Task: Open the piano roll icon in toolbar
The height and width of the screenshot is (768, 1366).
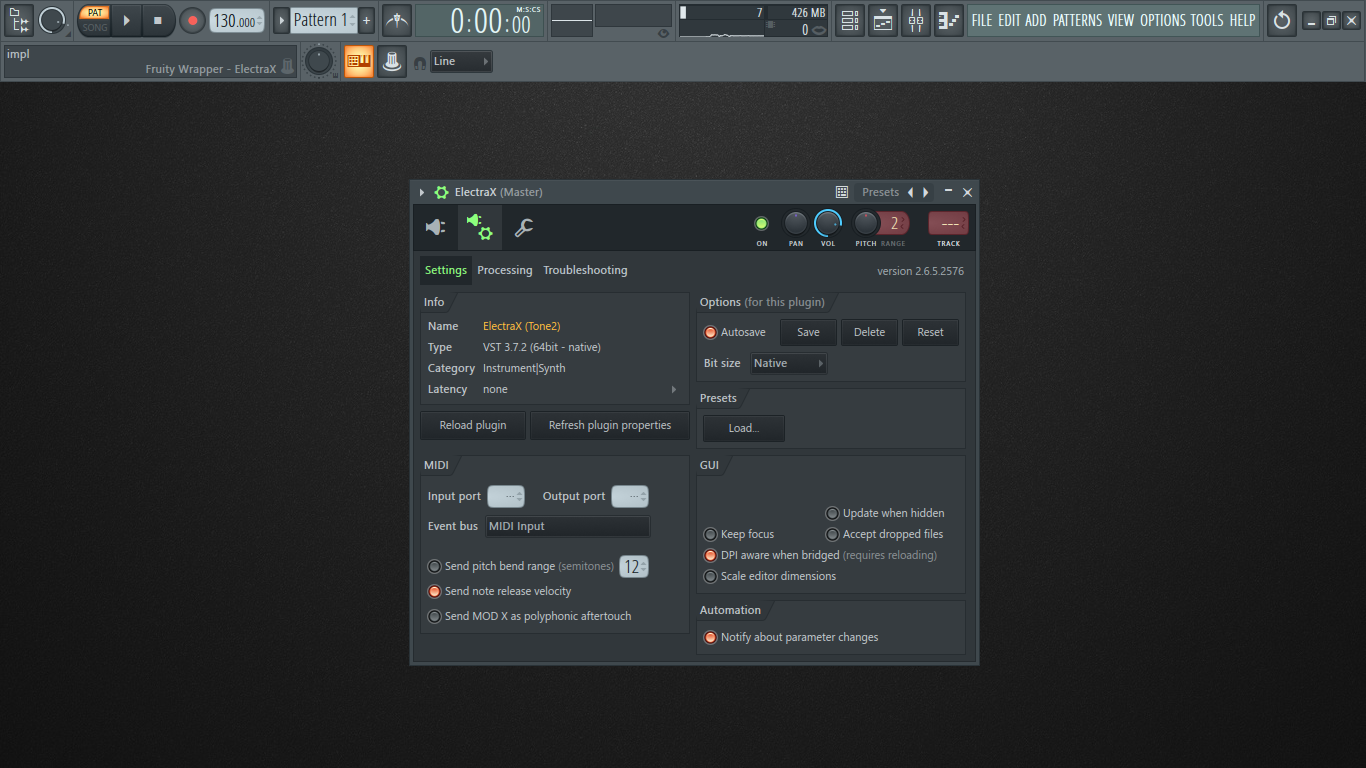Action: 949,20
